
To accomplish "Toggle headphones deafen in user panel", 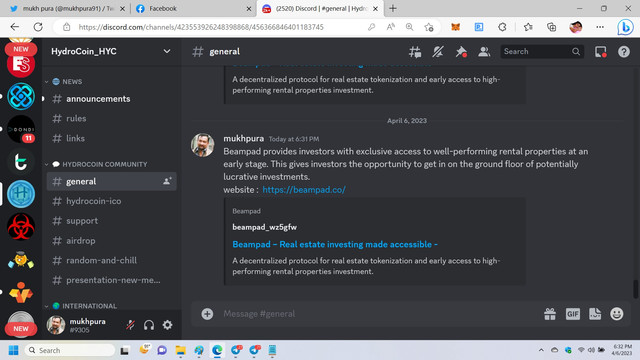I will (x=149, y=325).
